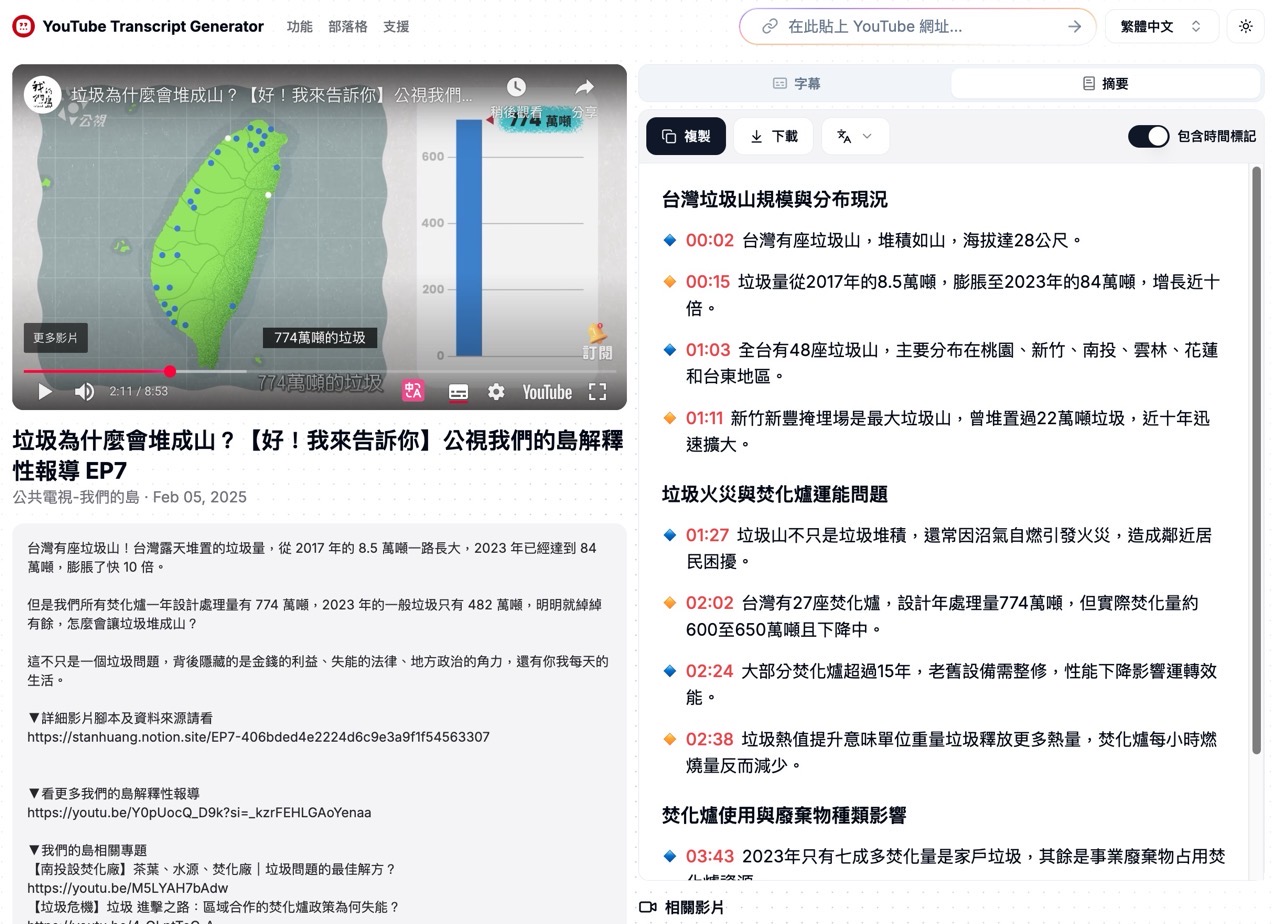Click the 更多影片 overlay button
The width and height of the screenshot is (1280, 924).
55,338
